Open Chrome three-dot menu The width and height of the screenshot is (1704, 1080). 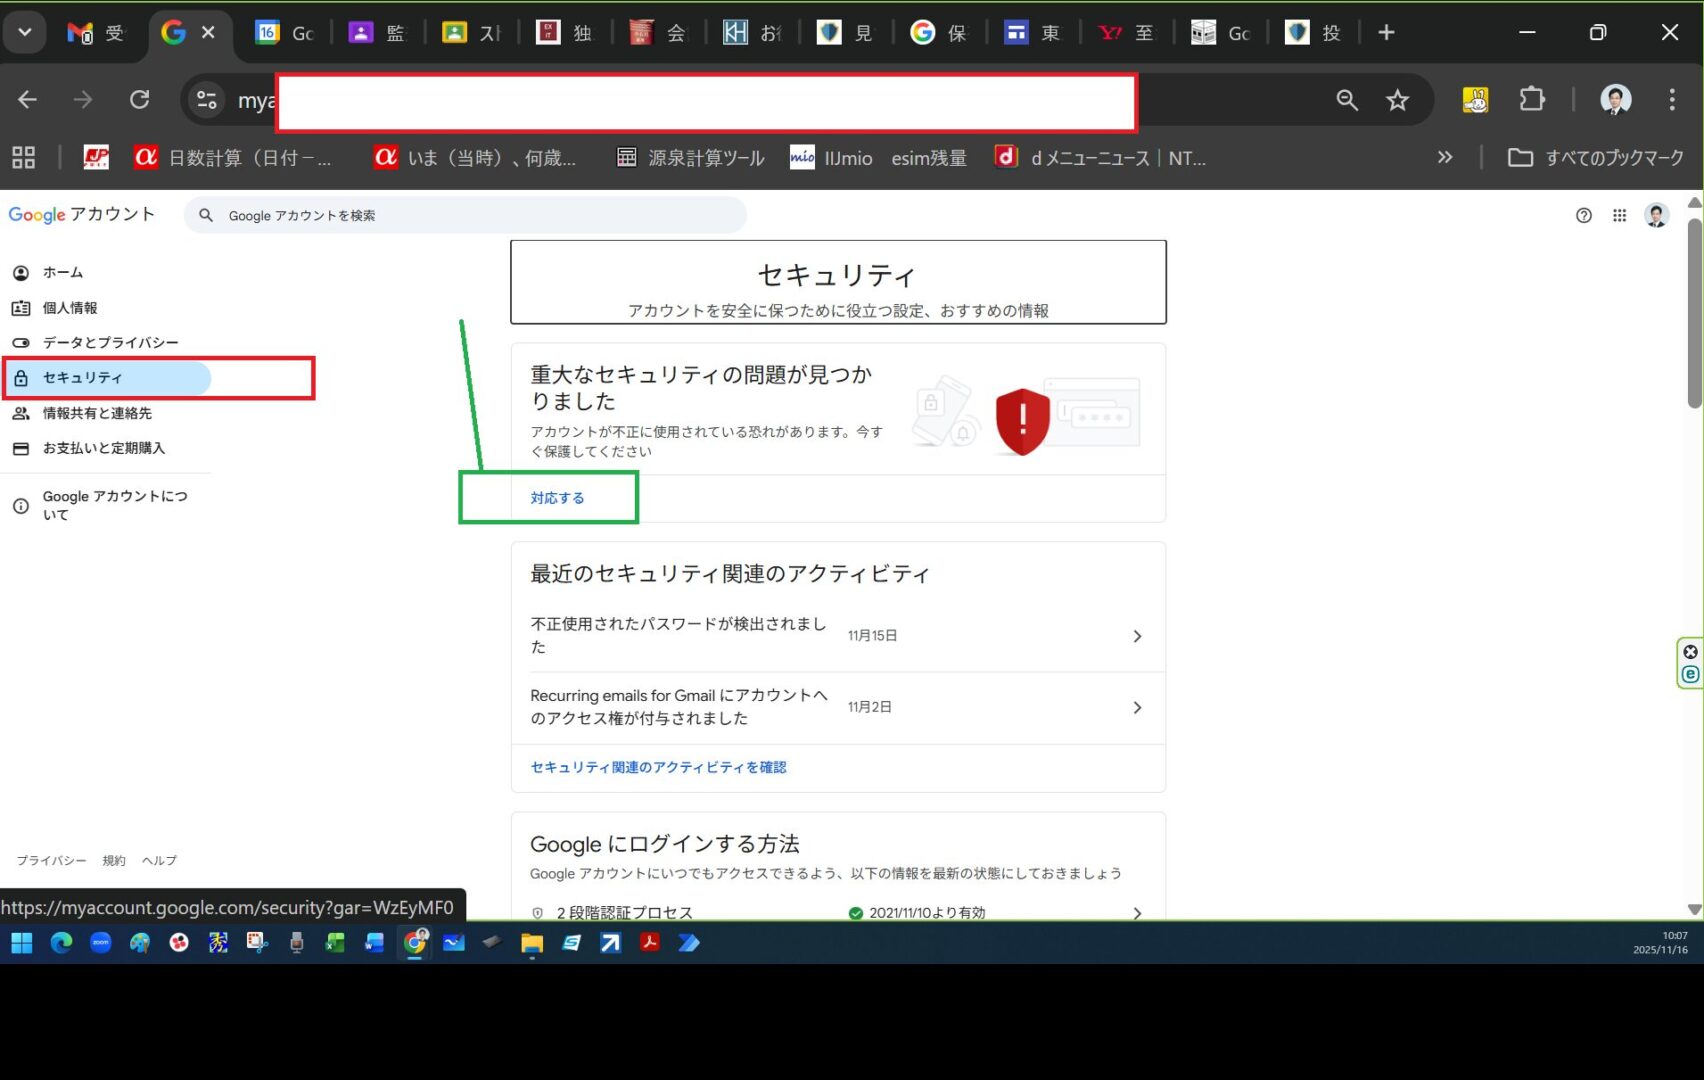point(1671,100)
